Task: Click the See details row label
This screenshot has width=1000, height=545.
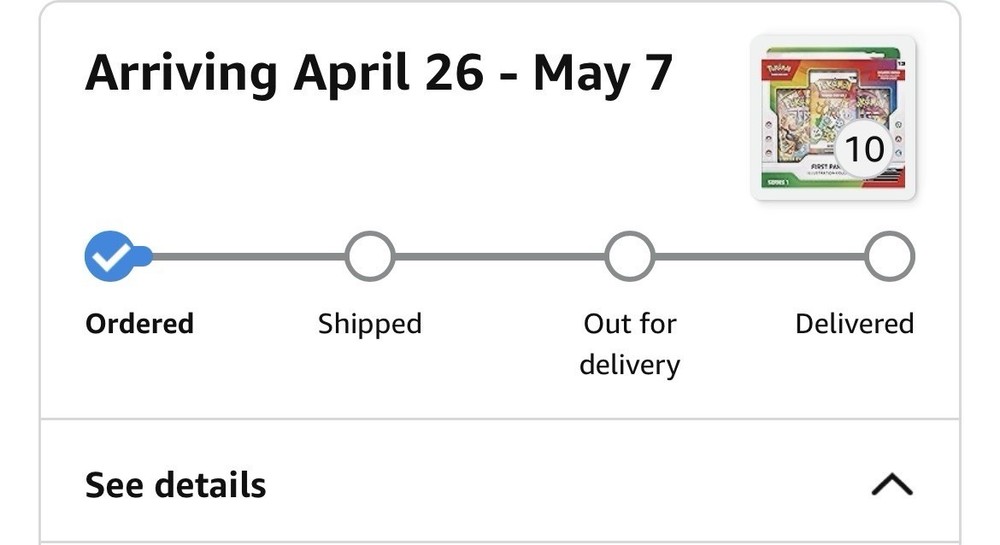Action: [176, 485]
